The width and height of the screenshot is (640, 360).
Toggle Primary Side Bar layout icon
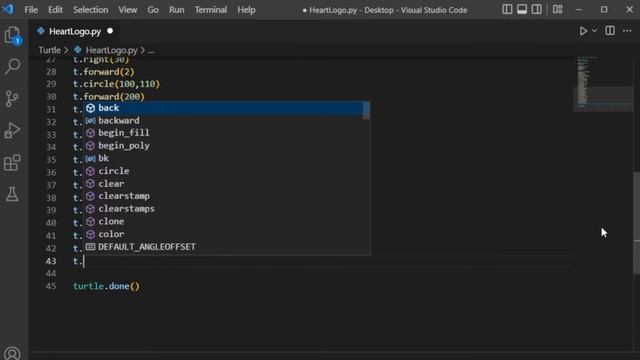coord(507,9)
